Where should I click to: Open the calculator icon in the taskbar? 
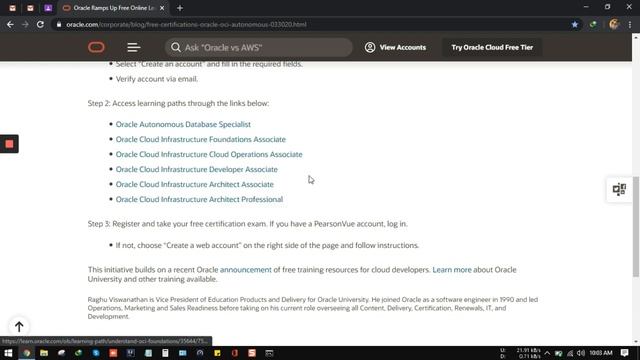pyautogui.click(x=165, y=353)
